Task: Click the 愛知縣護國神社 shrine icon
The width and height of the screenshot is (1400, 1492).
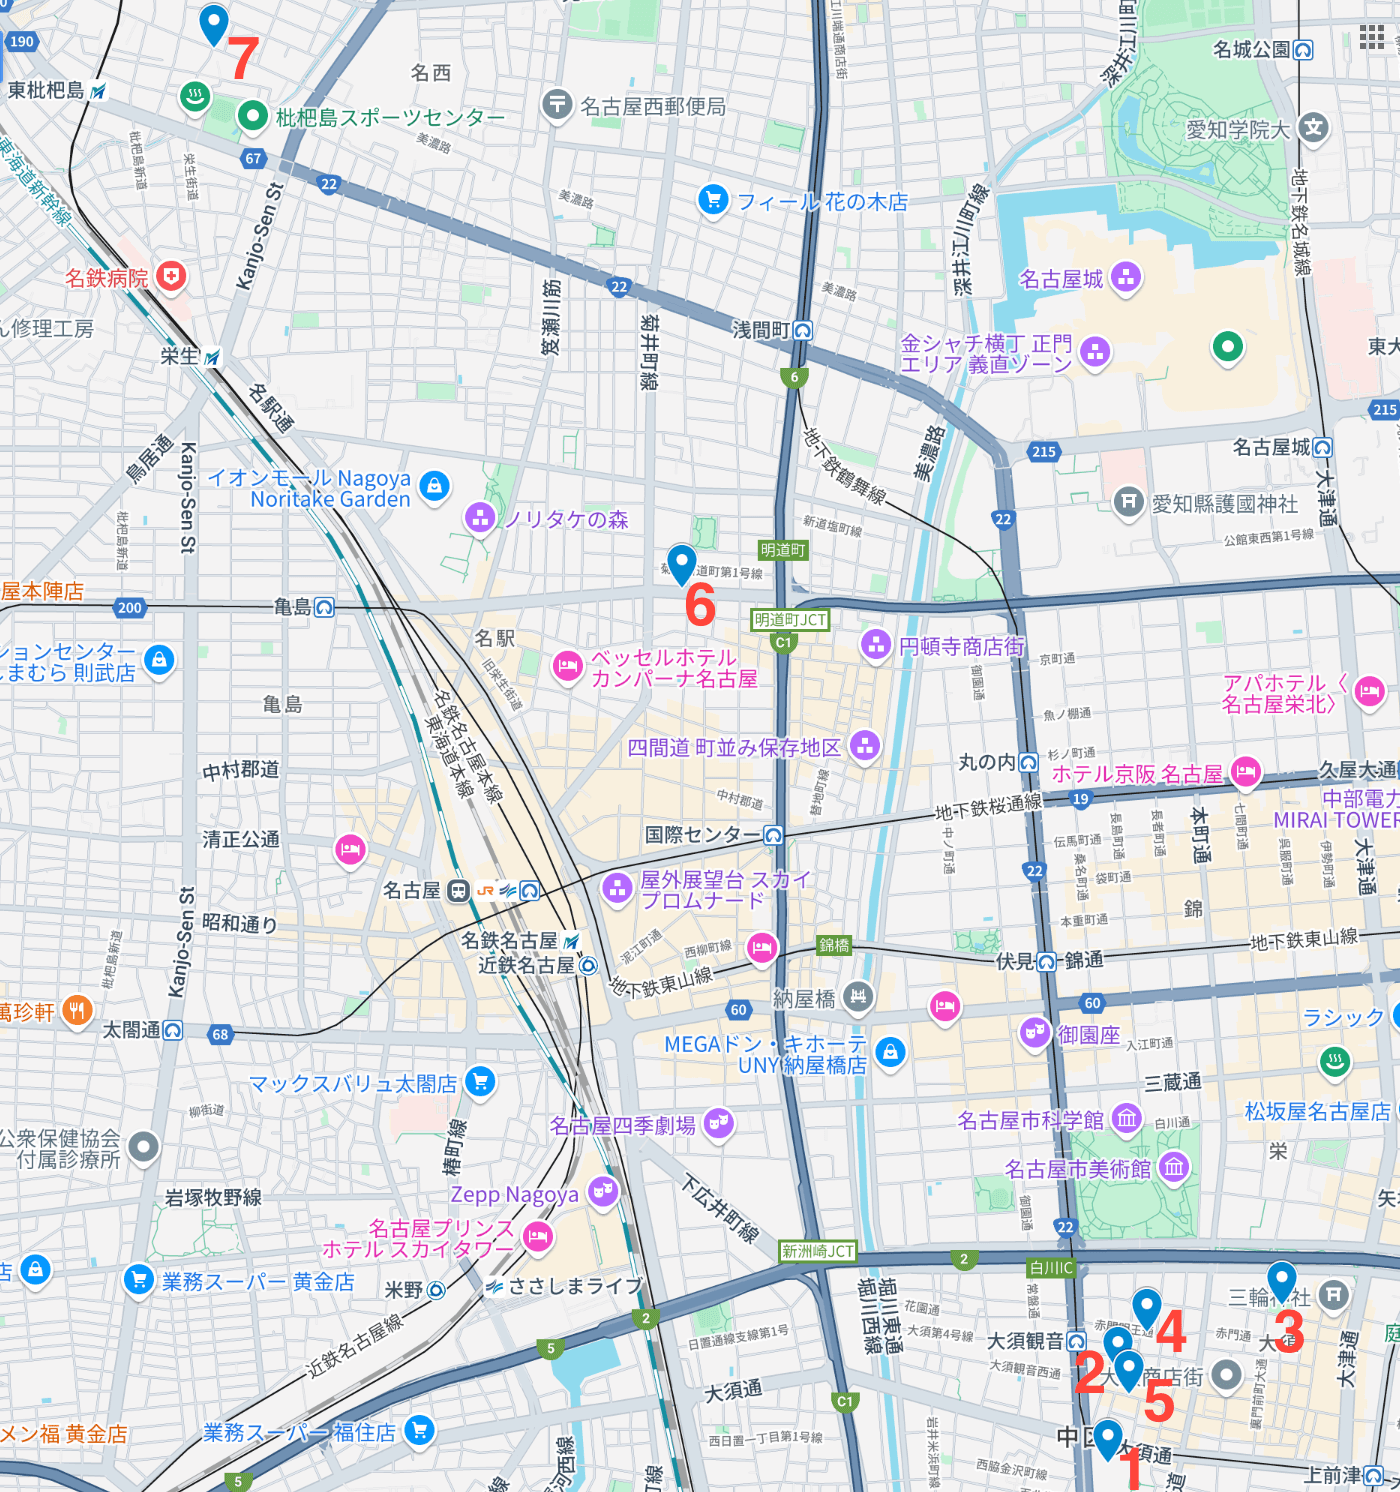Action: coord(1129,502)
